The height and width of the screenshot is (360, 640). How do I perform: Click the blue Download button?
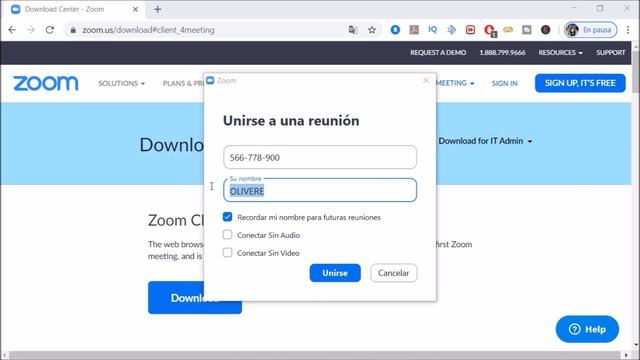point(195,298)
